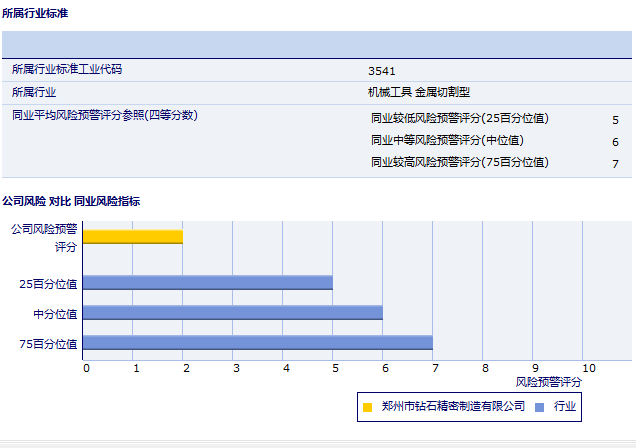Screen dimensions: 636x448
Task: Select the industry code value 3541
Action: click(x=381, y=71)
